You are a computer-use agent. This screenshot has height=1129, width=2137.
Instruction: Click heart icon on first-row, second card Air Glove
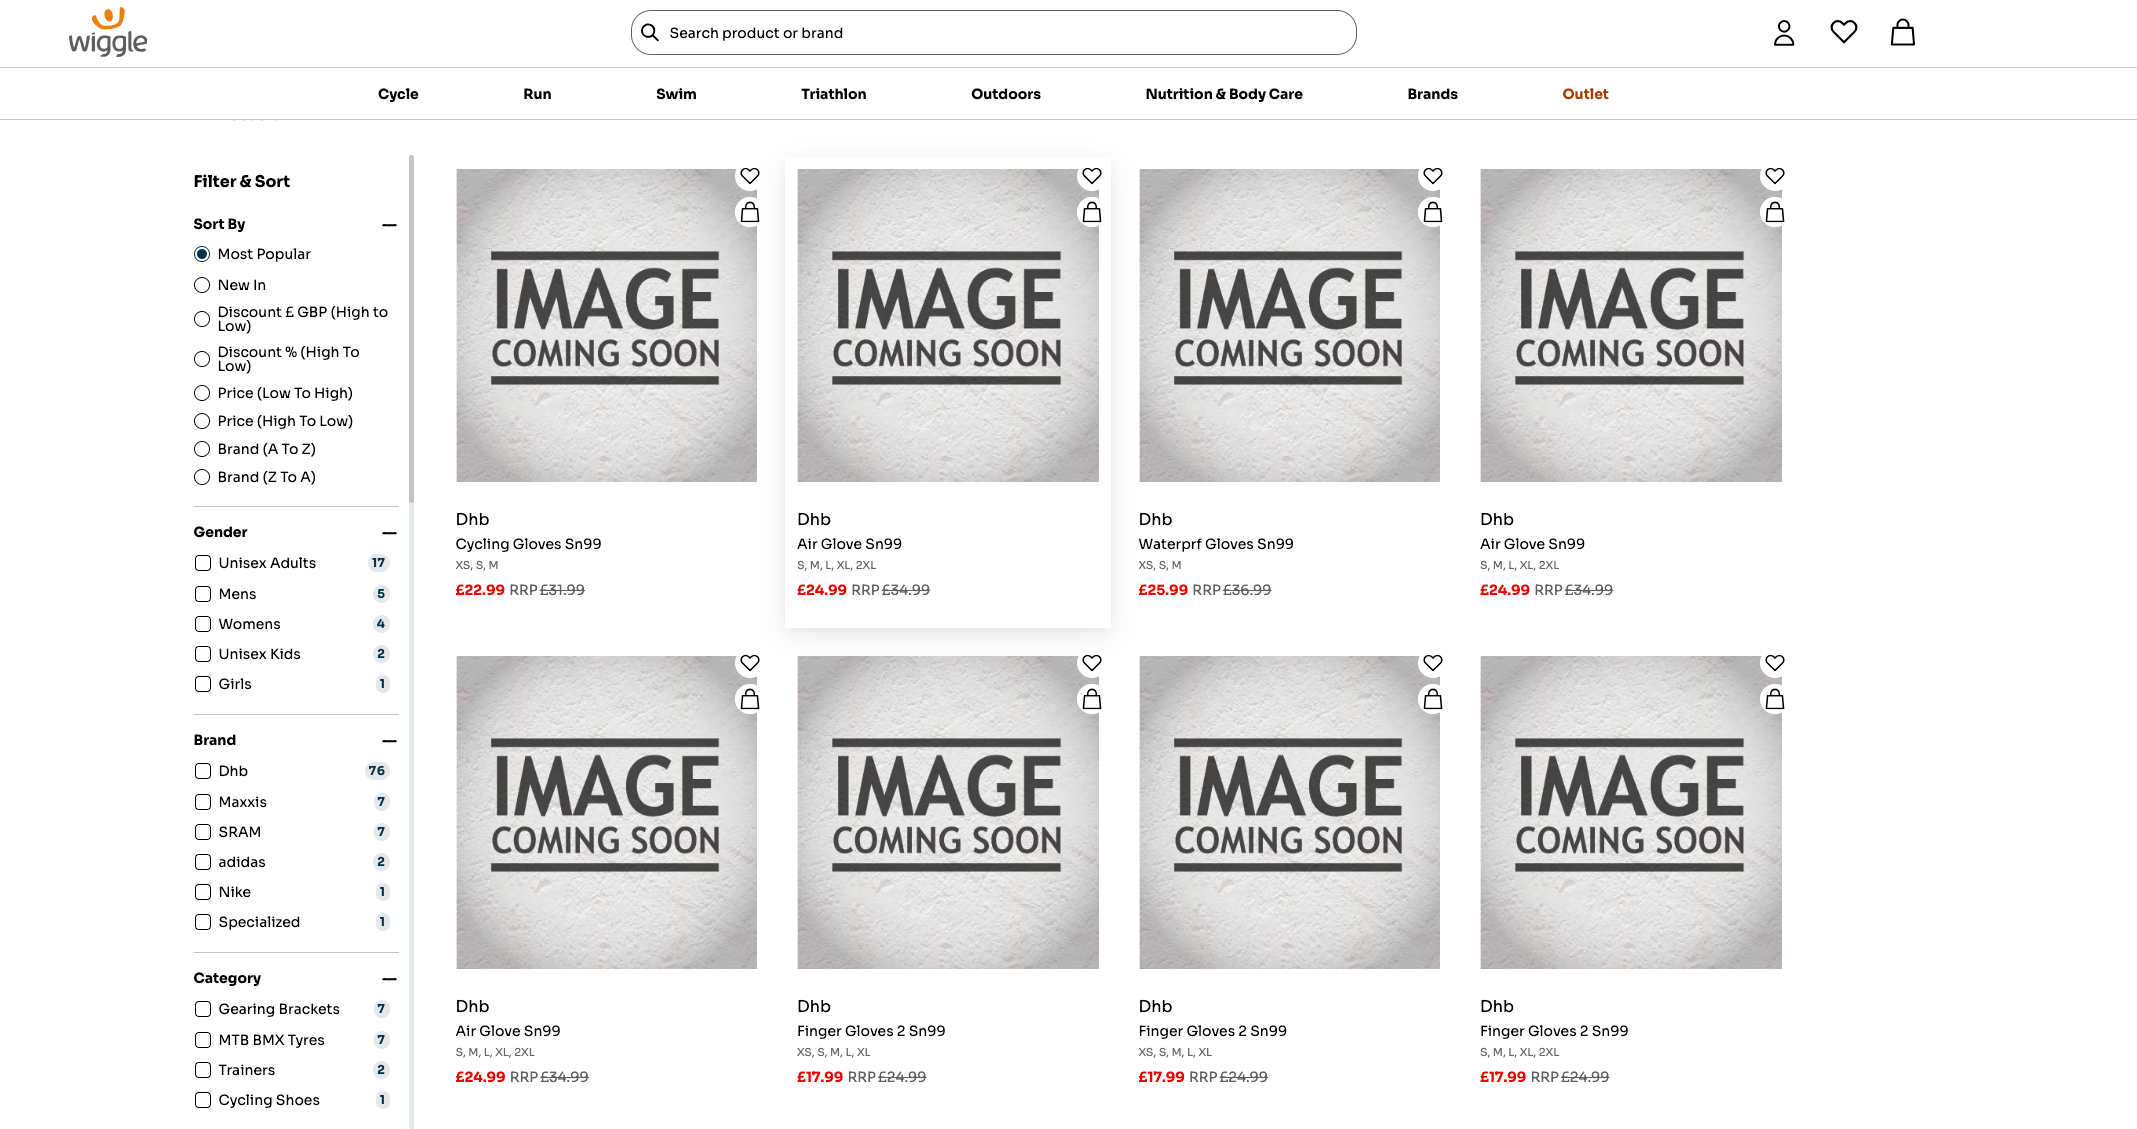pyautogui.click(x=1092, y=176)
